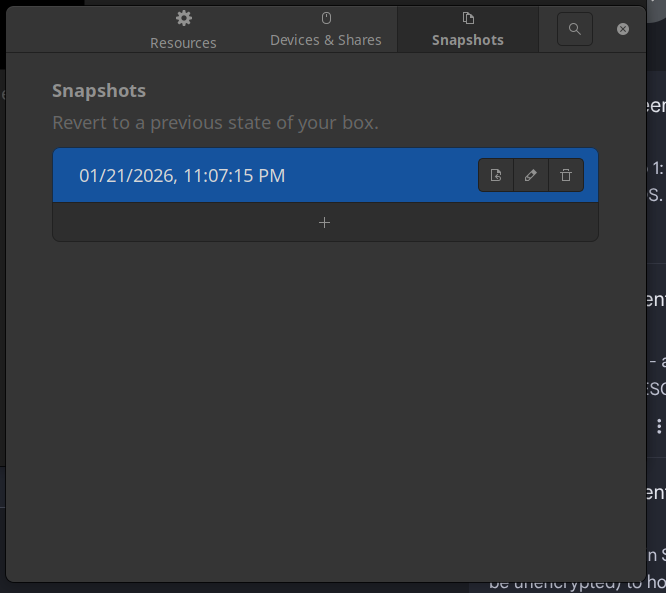The height and width of the screenshot is (593, 666).
Task: Open the Devices & Shares tab
Action: (326, 40)
